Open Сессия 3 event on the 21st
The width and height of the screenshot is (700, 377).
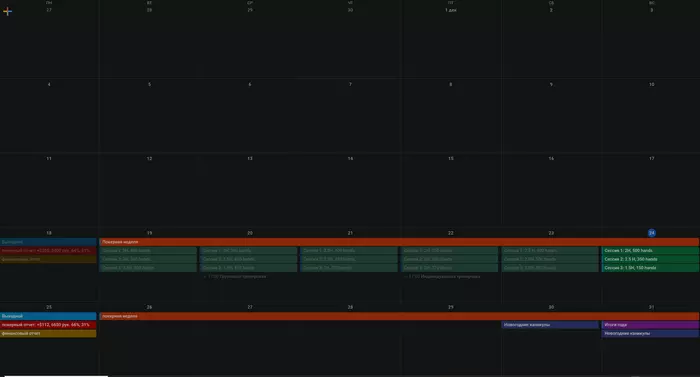point(349,268)
